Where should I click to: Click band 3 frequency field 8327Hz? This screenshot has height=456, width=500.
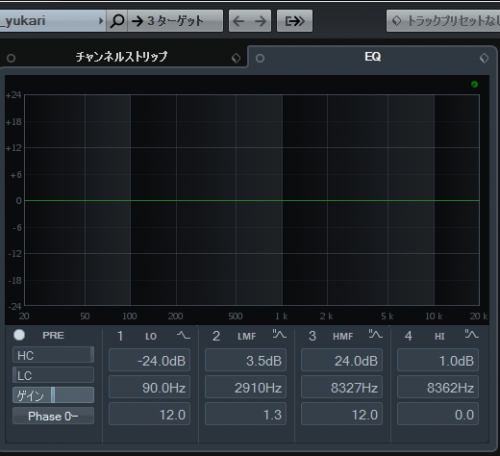click(x=342, y=387)
